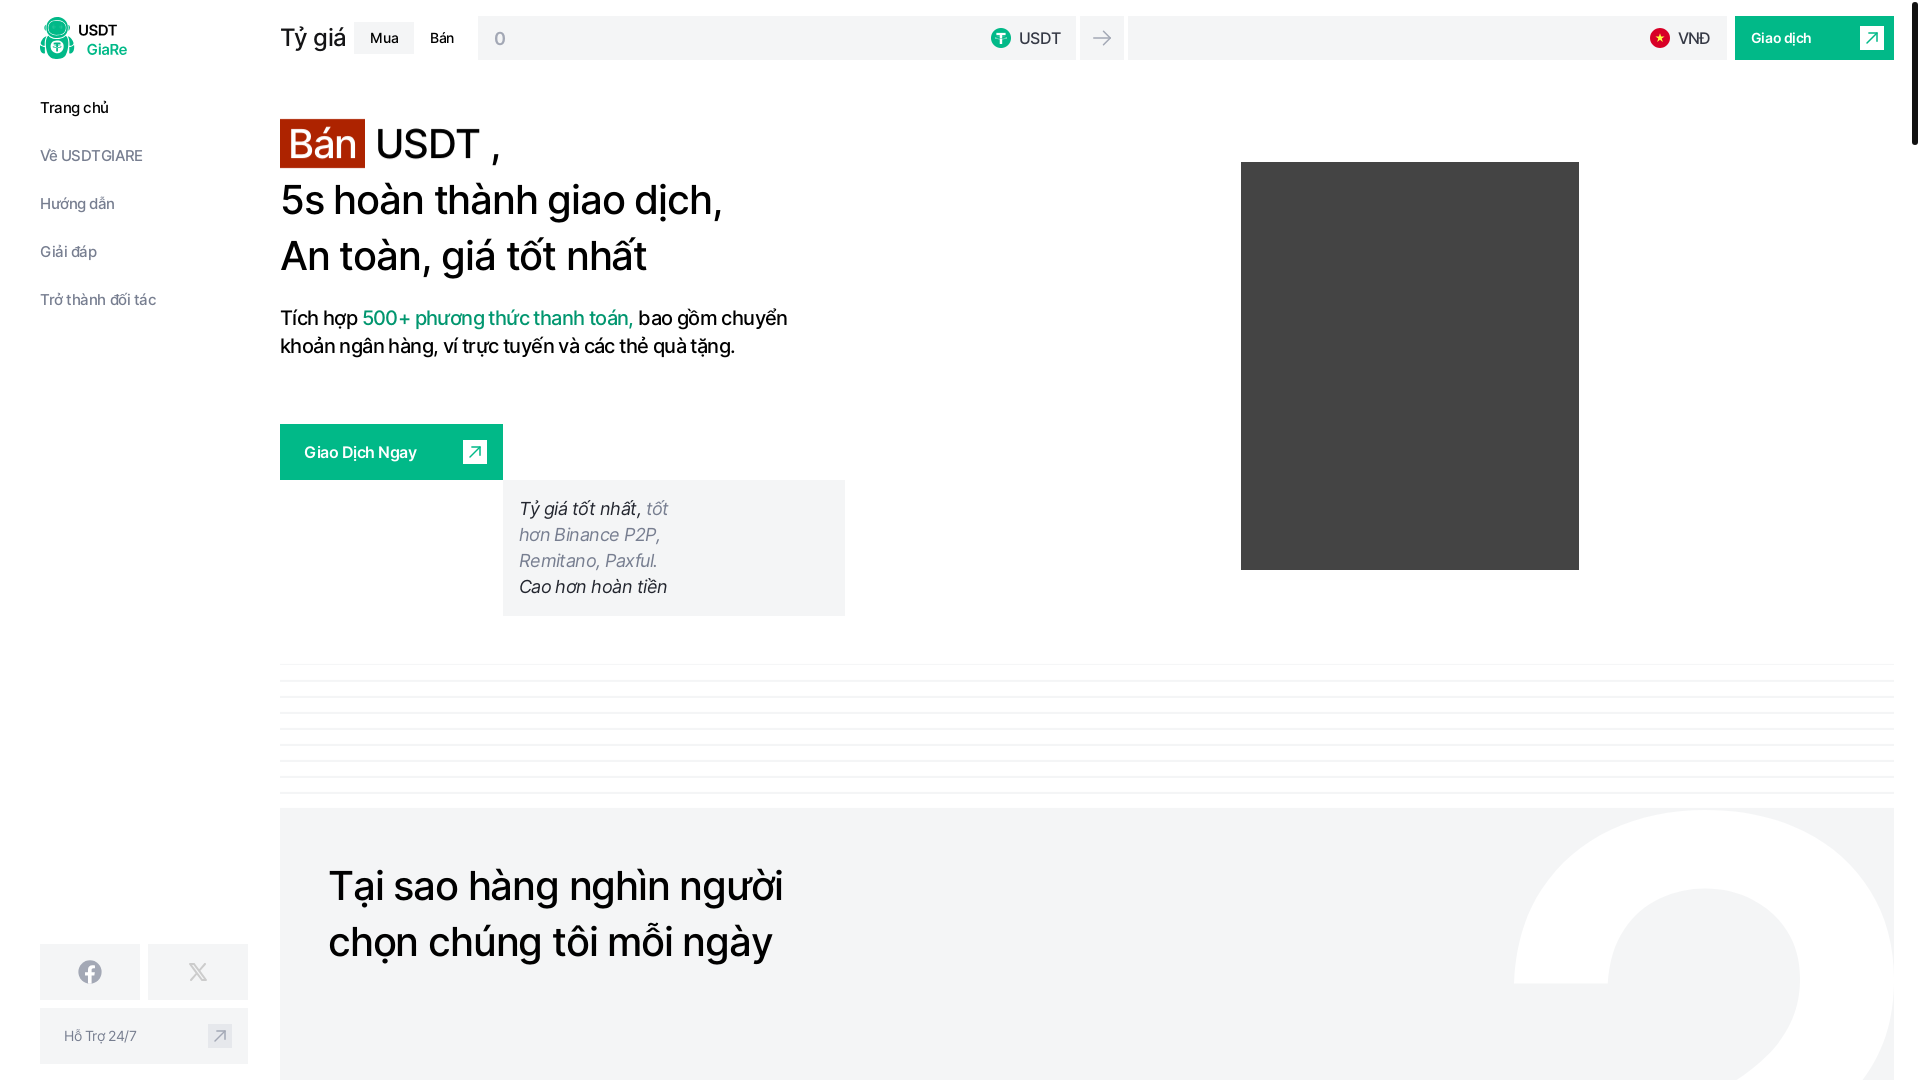
Task: Click 'Tỷ giá tốt nhất' quote text
Action: (x=578, y=509)
